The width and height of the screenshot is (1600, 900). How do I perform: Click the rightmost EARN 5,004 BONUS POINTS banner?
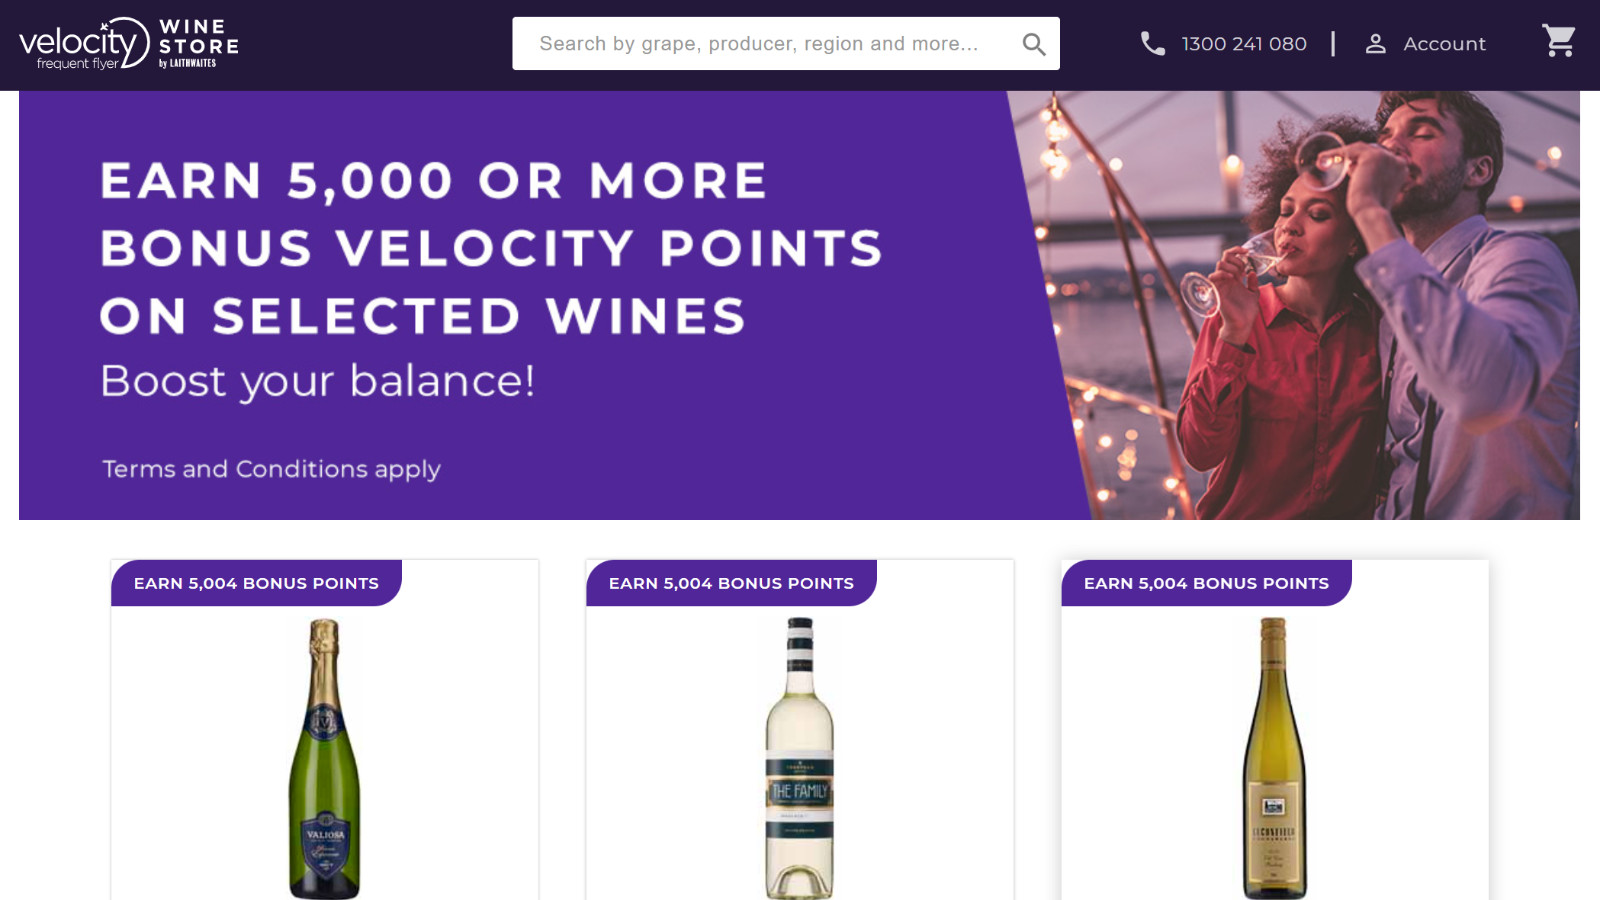1205,583
